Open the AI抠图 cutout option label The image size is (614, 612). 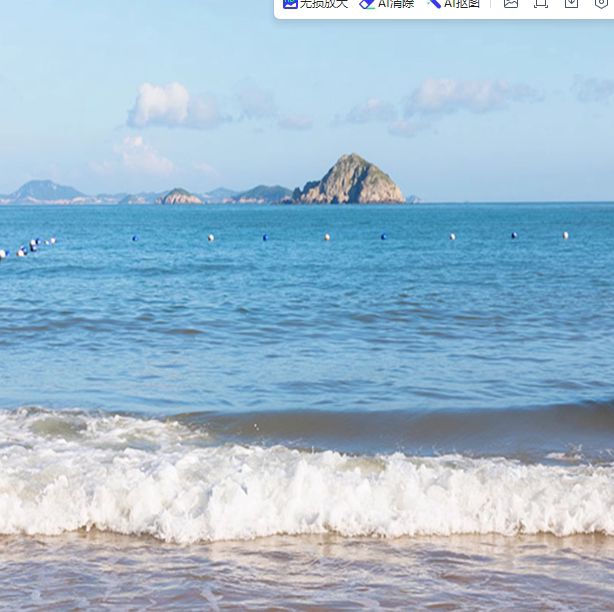(x=462, y=4)
